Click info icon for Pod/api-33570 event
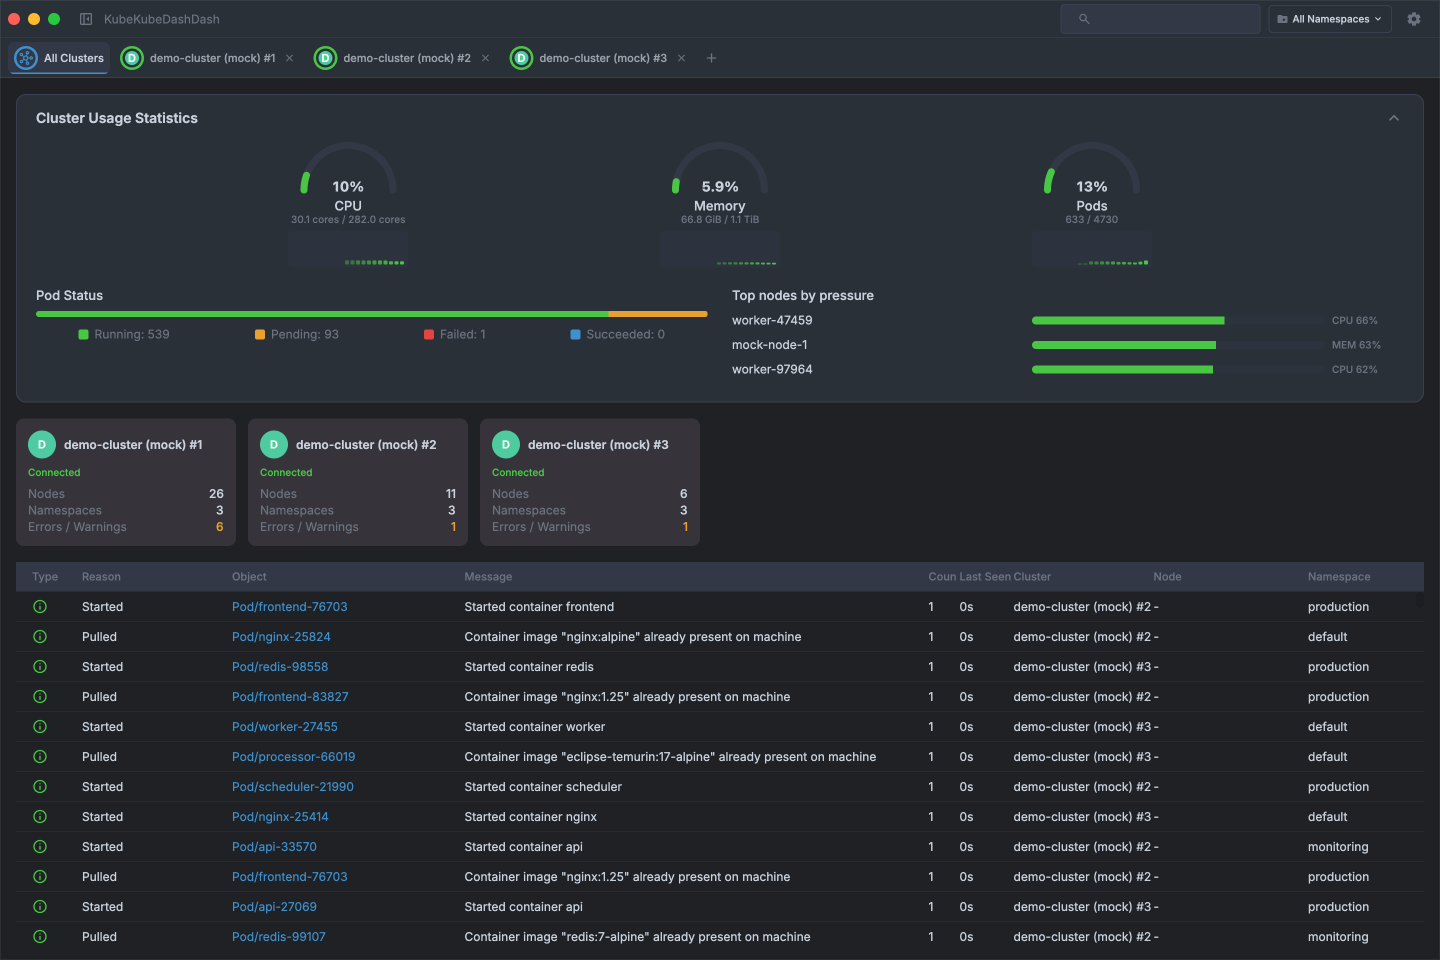This screenshot has width=1440, height=960. [x=40, y=847]
